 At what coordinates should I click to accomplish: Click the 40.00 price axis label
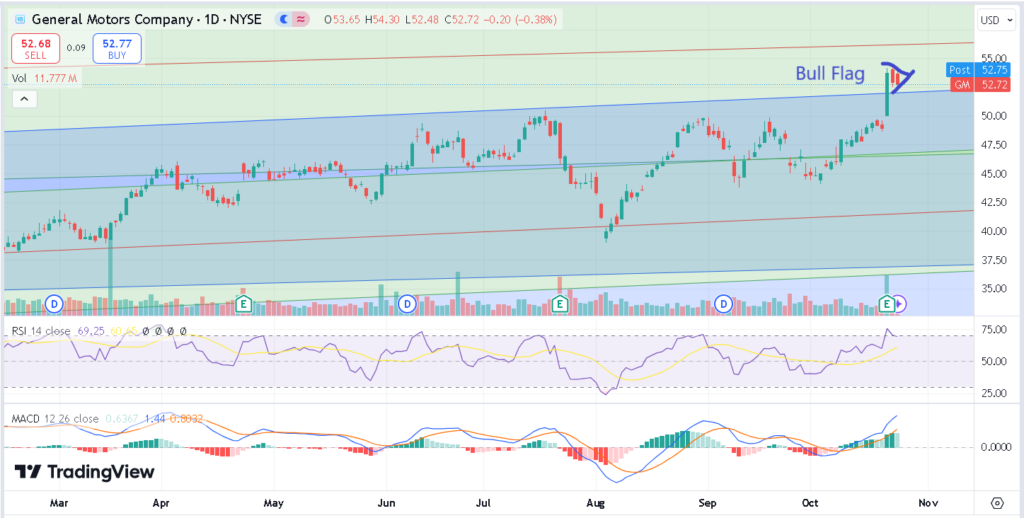pyautogui.click(x=992, y=231)
